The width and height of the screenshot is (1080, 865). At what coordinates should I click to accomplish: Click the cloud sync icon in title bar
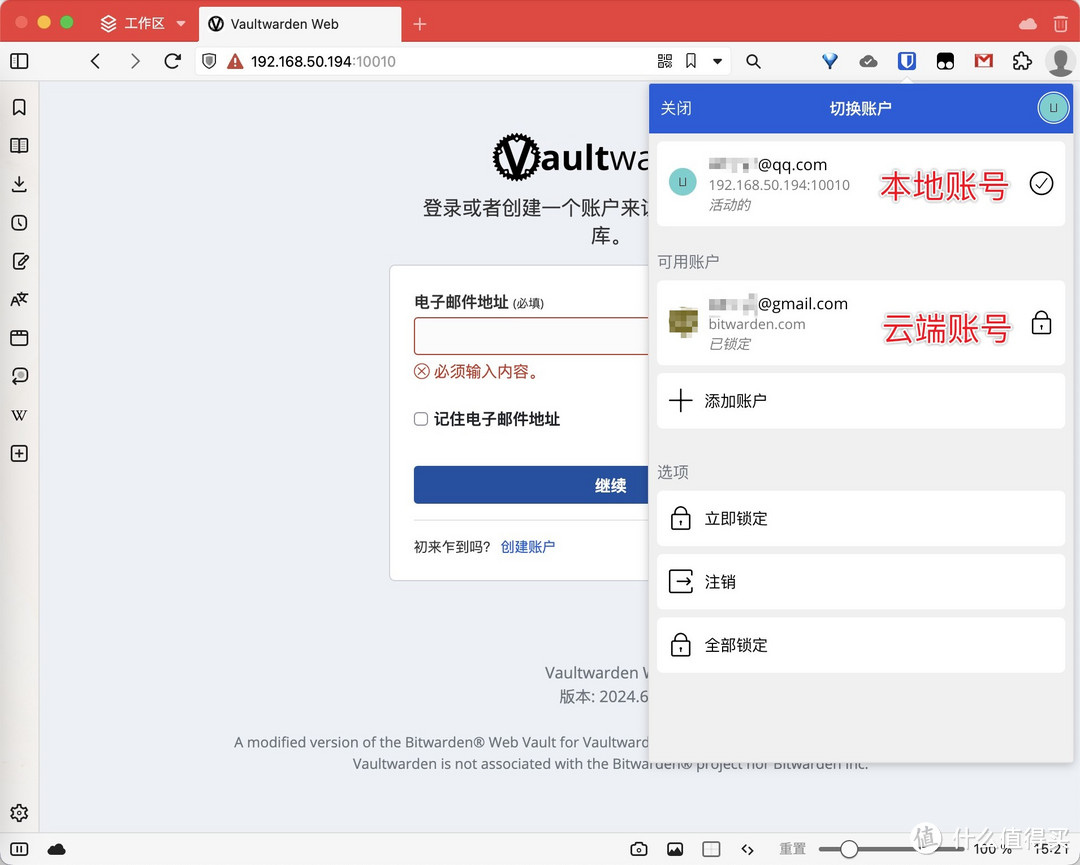(1028, 24)
